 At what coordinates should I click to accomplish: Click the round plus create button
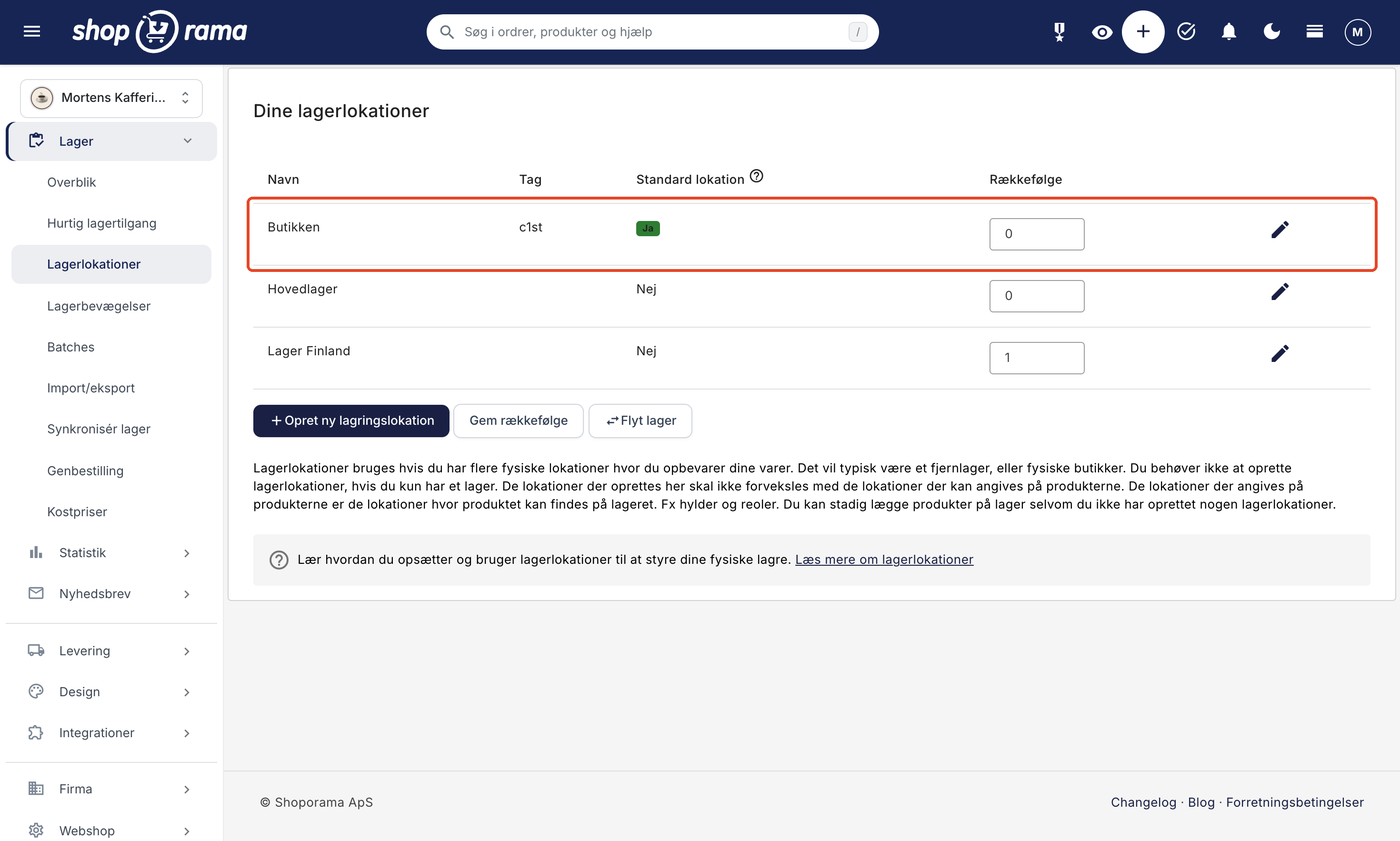[x=1143, y=32]
